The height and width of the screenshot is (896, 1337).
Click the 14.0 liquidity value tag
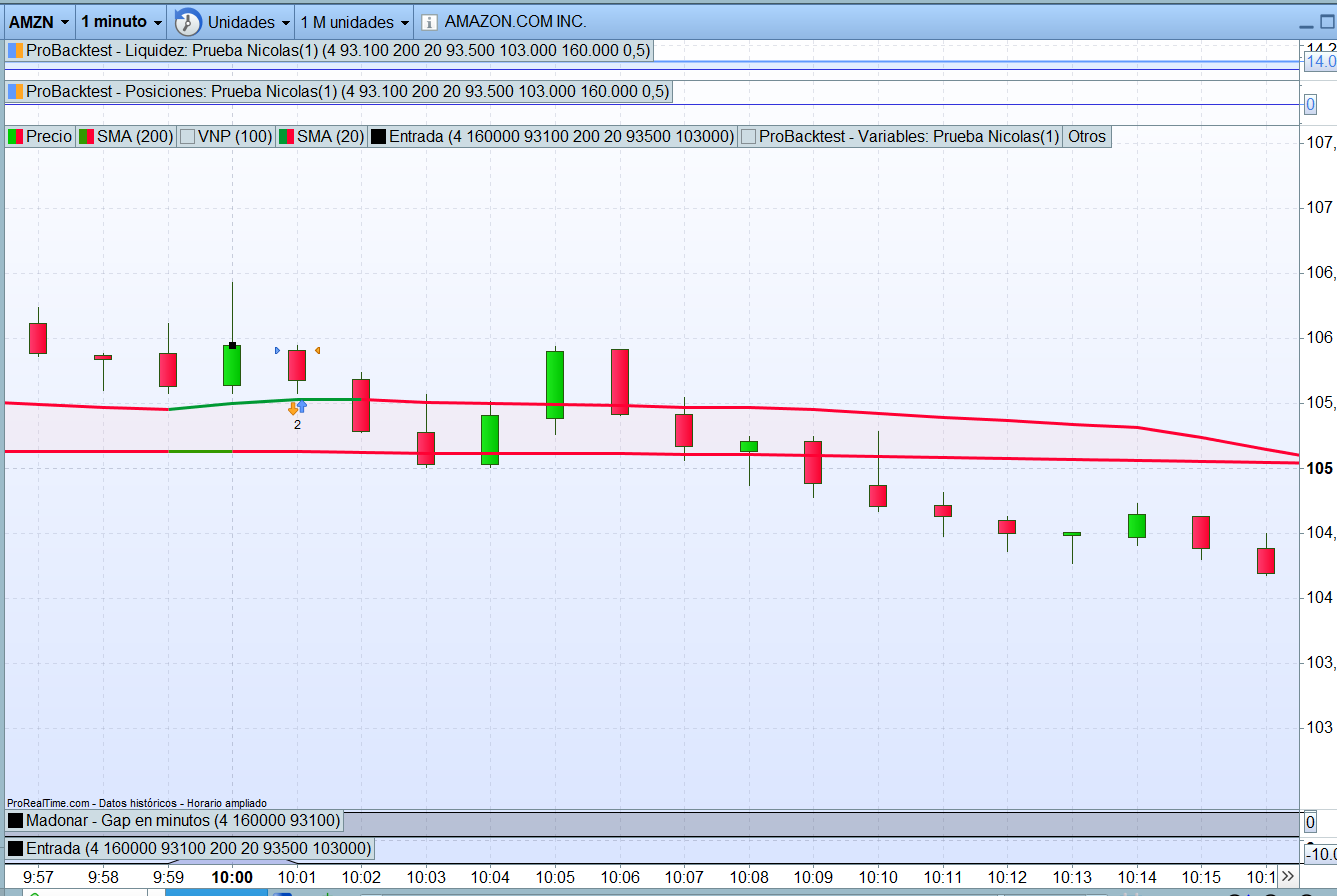coord(1319,62)
